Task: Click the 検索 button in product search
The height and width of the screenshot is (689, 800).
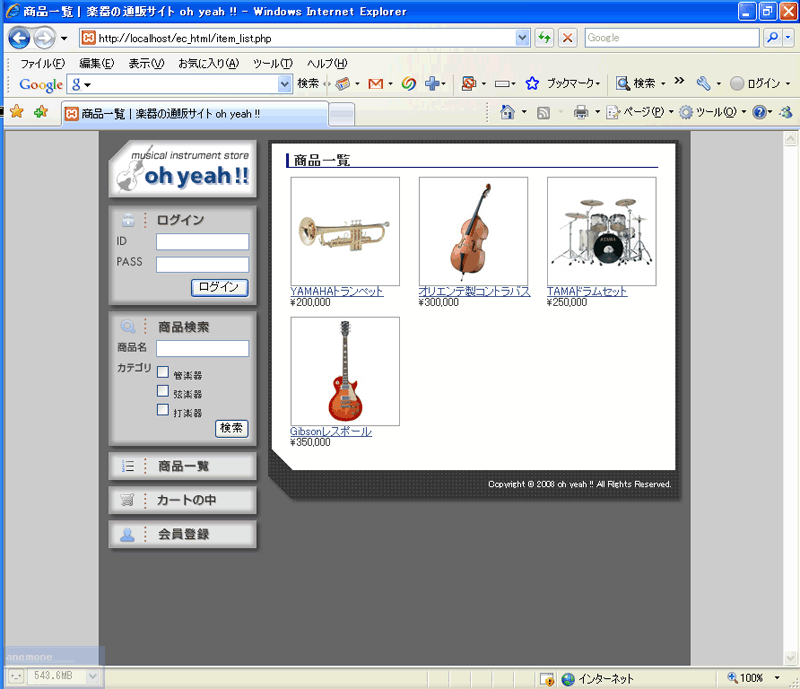Action: (232, 428)
